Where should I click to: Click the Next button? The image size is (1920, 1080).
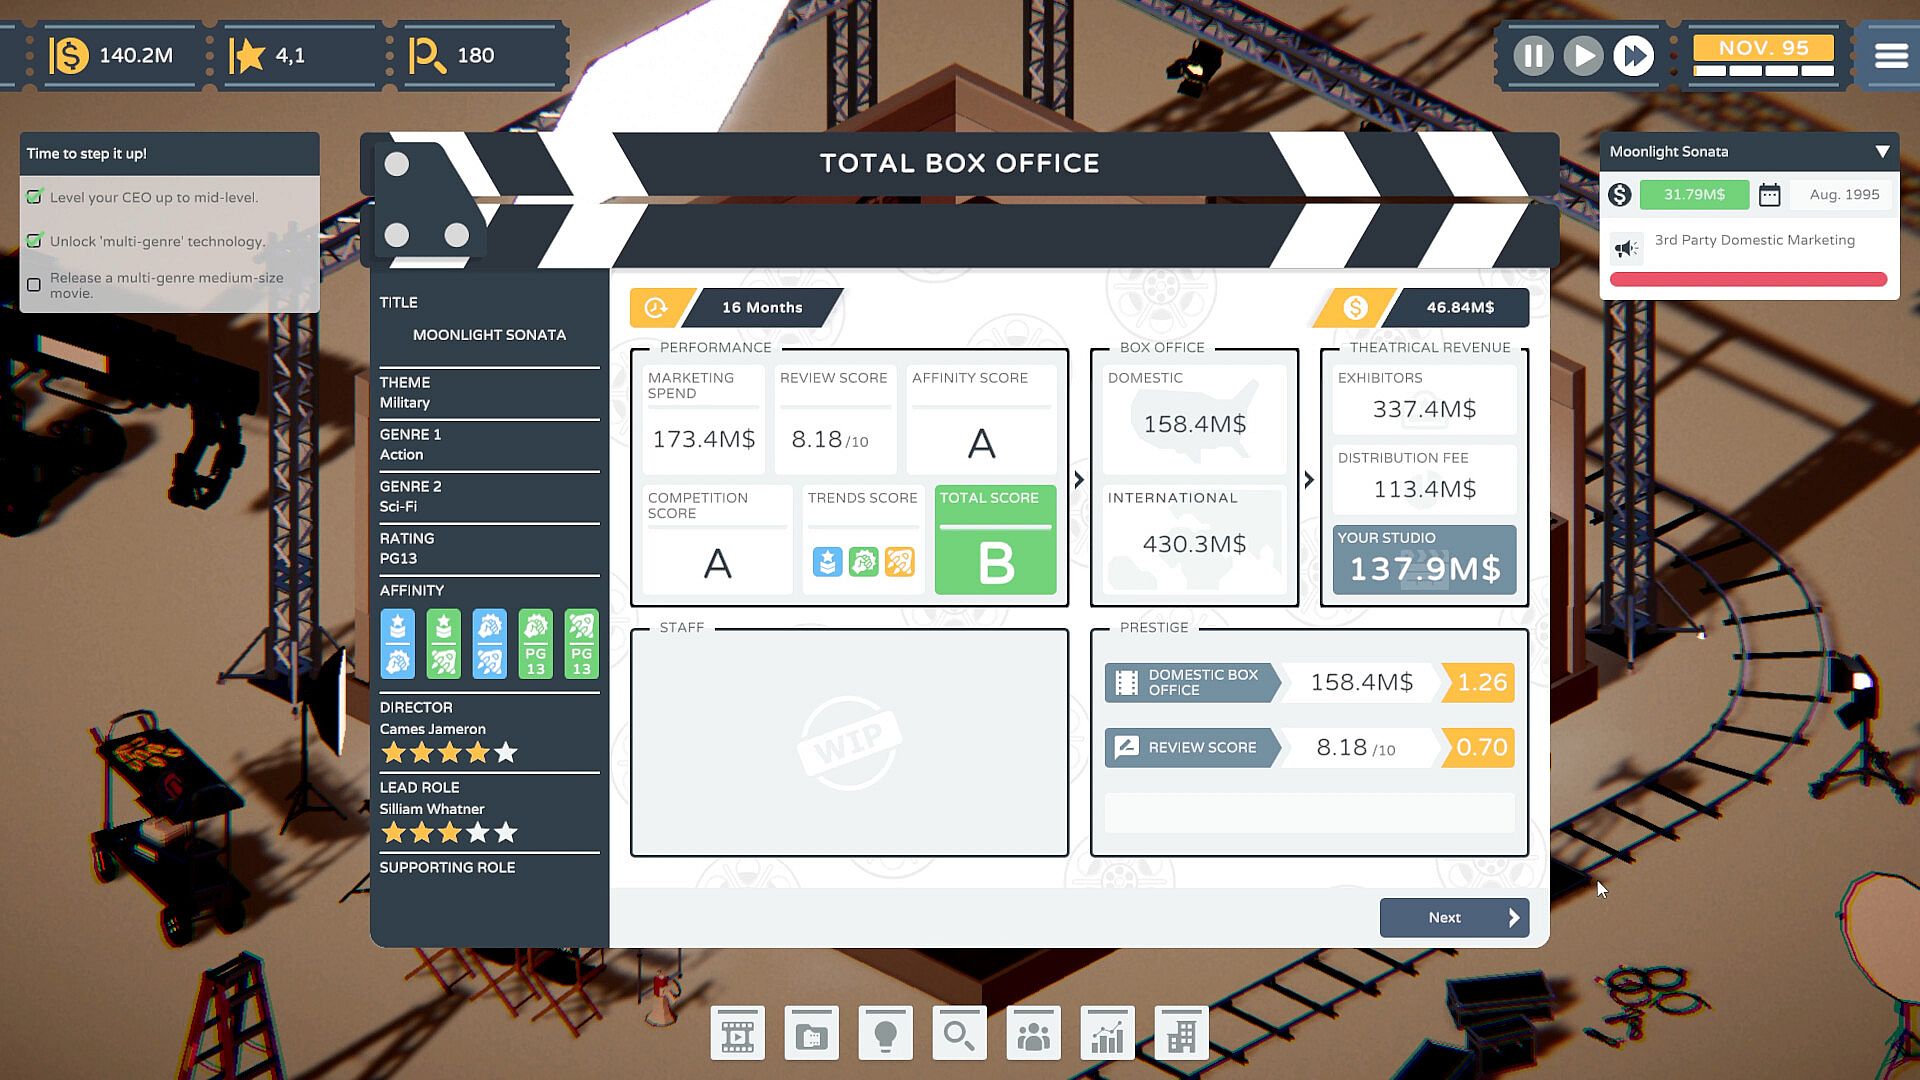tap(1454, 917)
